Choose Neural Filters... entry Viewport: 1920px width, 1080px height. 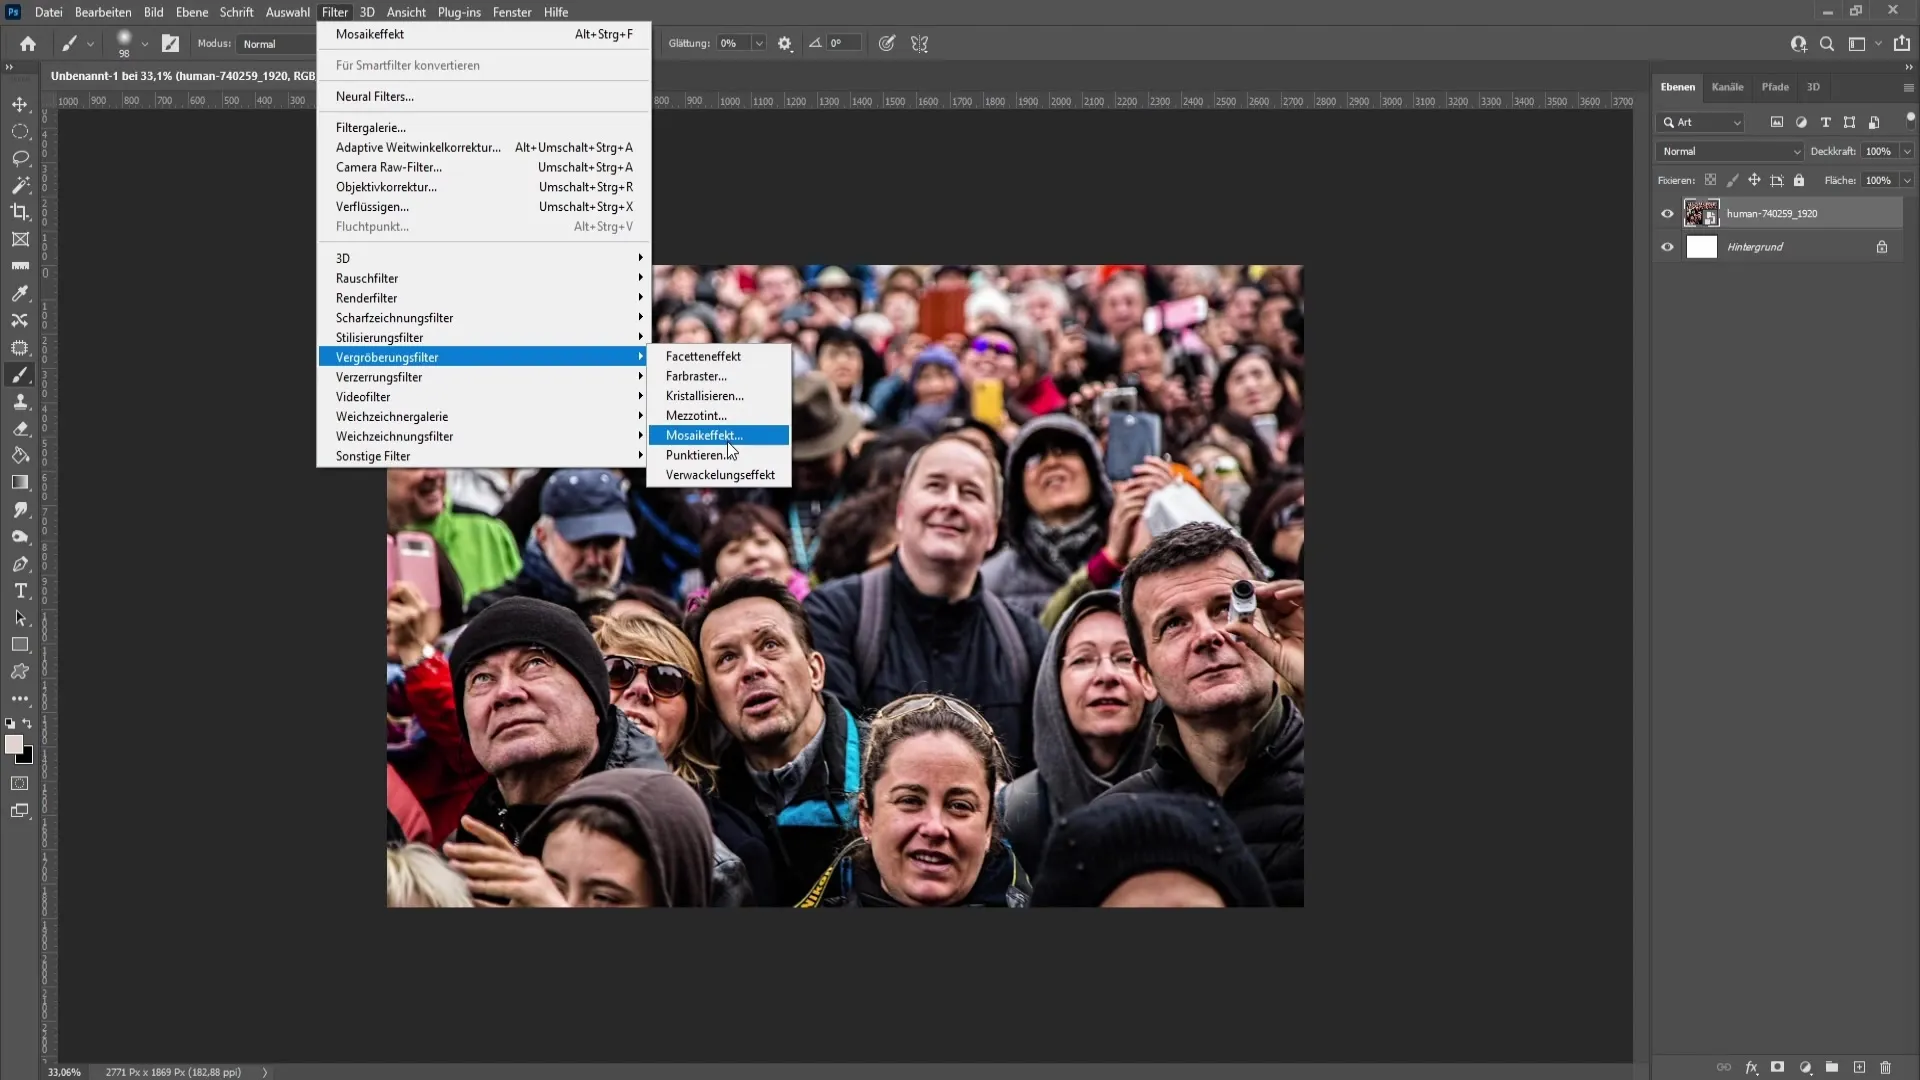[484, 96]
